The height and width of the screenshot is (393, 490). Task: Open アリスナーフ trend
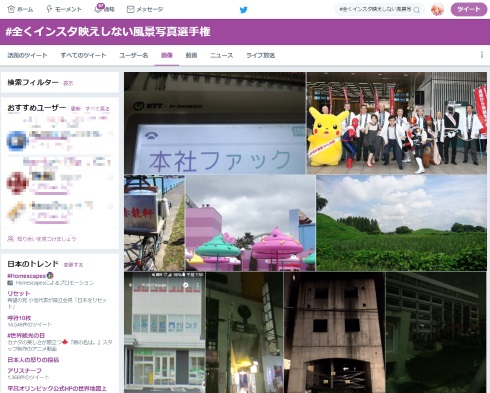tap(24, 370)
